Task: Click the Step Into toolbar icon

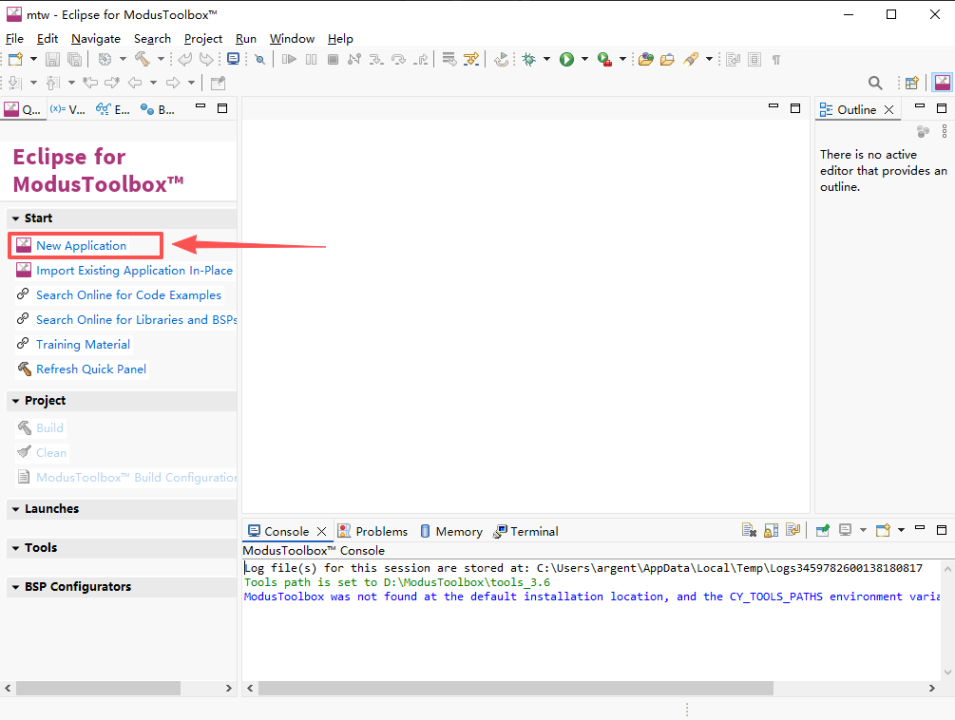Action: 376,59
